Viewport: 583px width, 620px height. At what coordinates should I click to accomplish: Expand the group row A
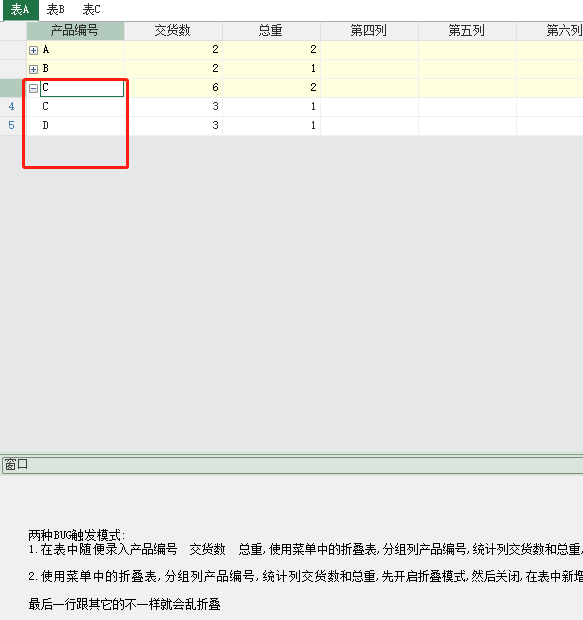click(34, 50)
